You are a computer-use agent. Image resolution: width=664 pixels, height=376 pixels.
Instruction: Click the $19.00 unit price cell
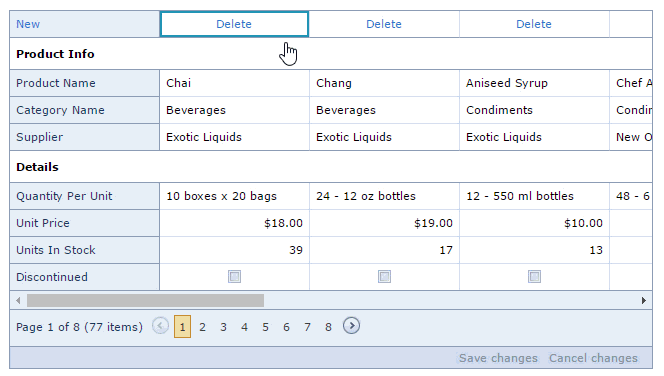(384, 223)
